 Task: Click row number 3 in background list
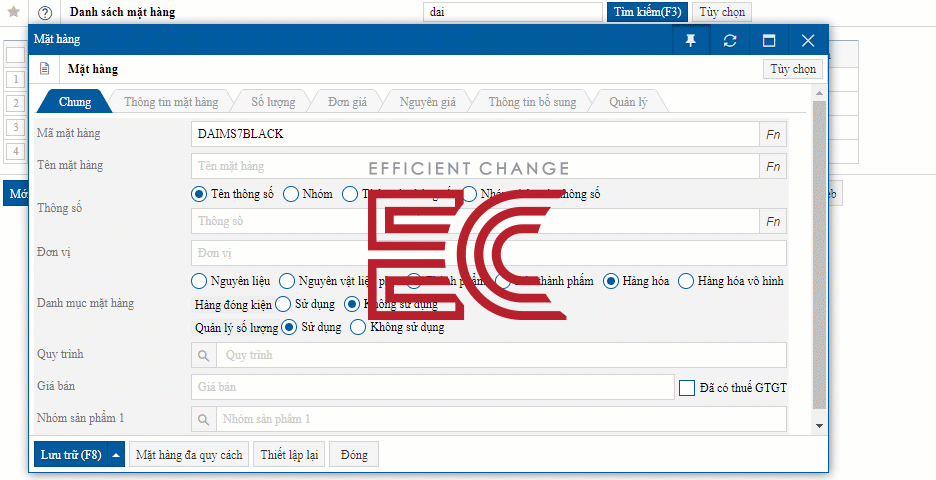(16, 127)
